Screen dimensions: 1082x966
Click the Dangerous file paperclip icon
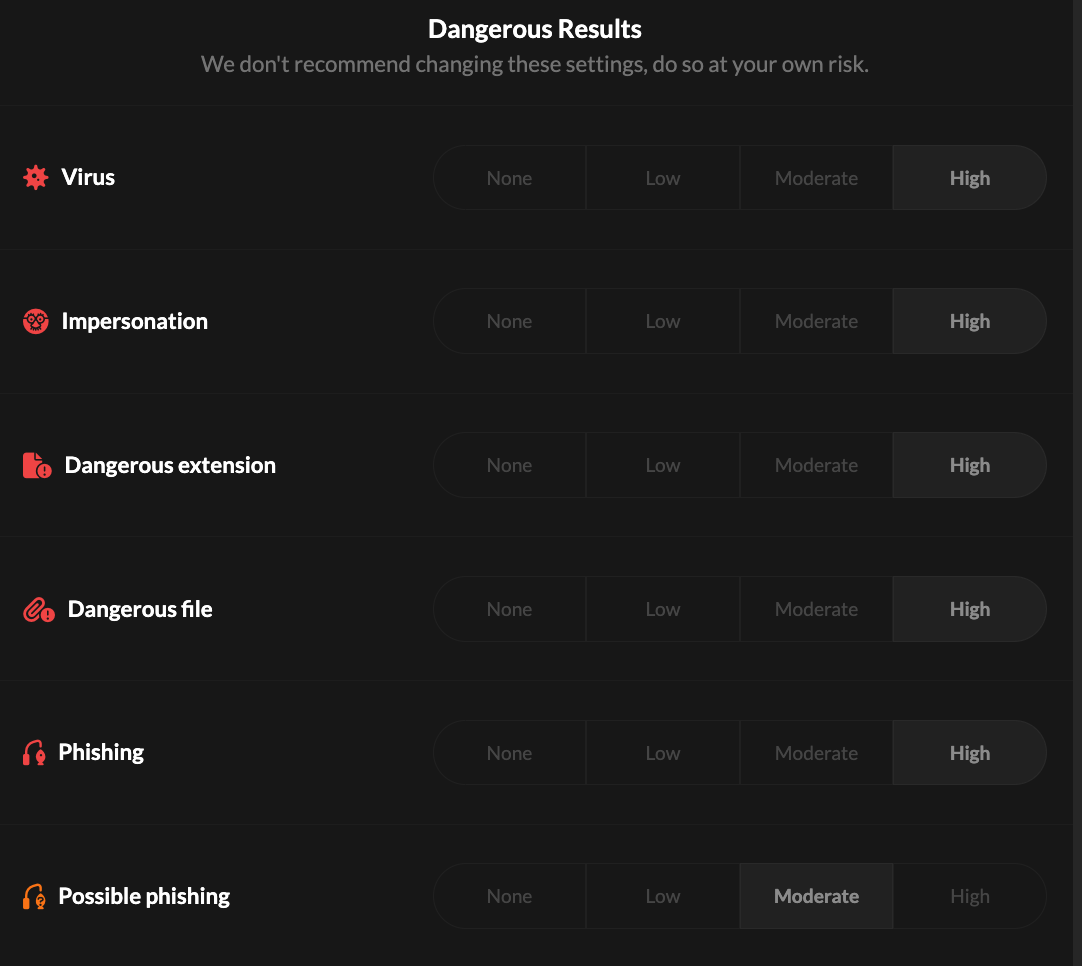[x=38, y=609]
